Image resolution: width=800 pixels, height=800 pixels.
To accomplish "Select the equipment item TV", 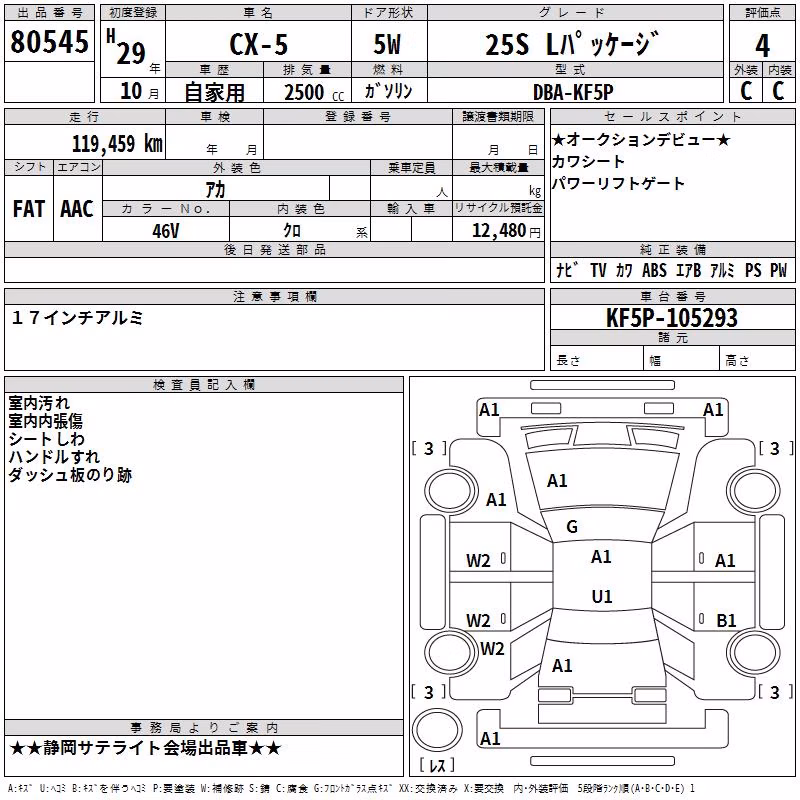I will coord(598,270).
